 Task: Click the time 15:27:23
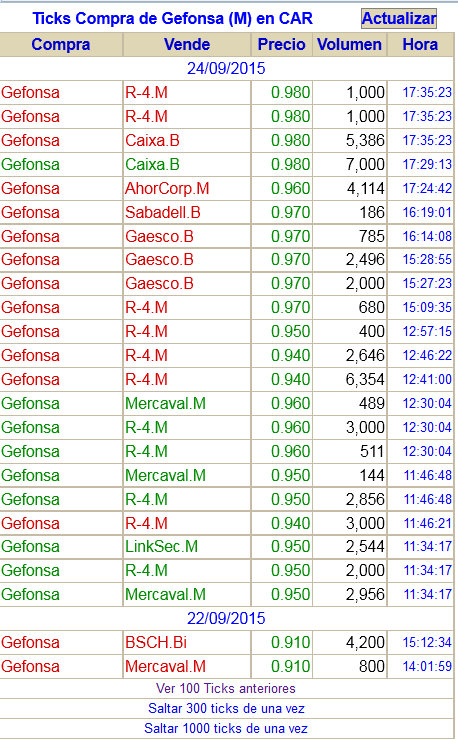(427, 284)
